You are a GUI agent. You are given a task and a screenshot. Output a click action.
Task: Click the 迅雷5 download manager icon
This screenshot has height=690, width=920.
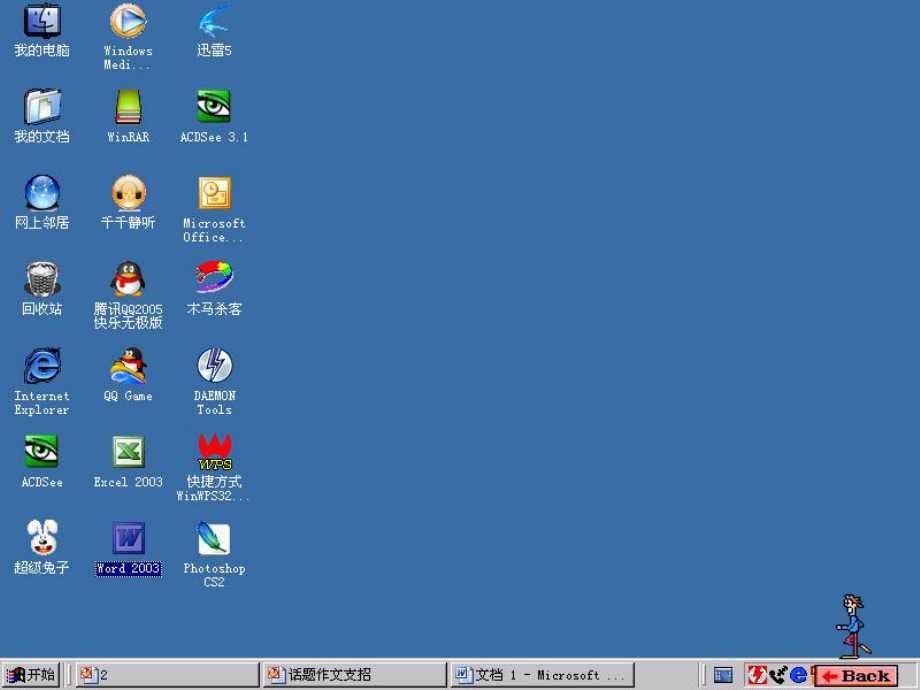pos(214,21)
